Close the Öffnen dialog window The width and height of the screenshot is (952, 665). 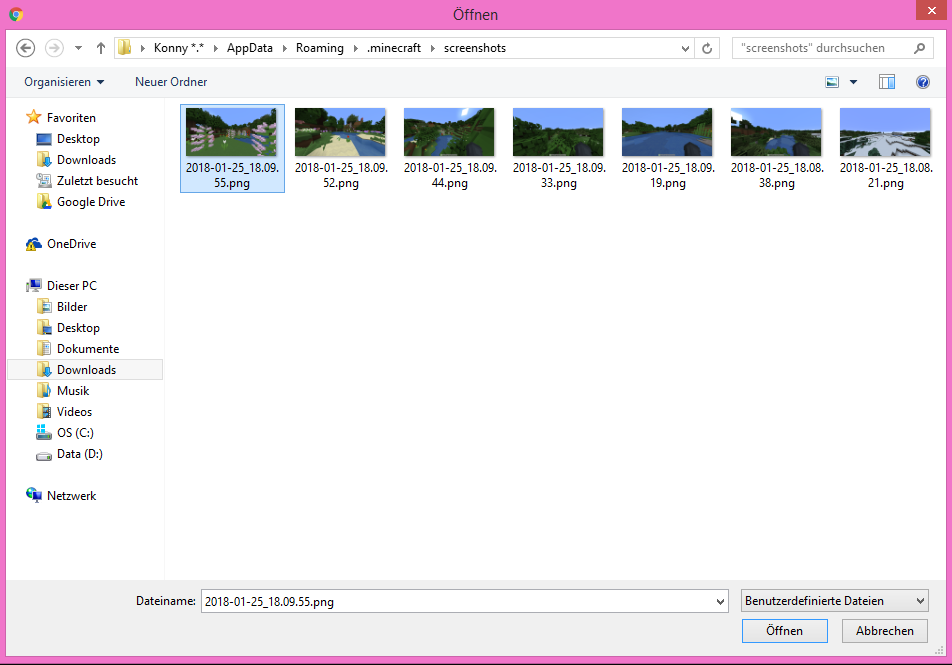[x=931, y=10]
